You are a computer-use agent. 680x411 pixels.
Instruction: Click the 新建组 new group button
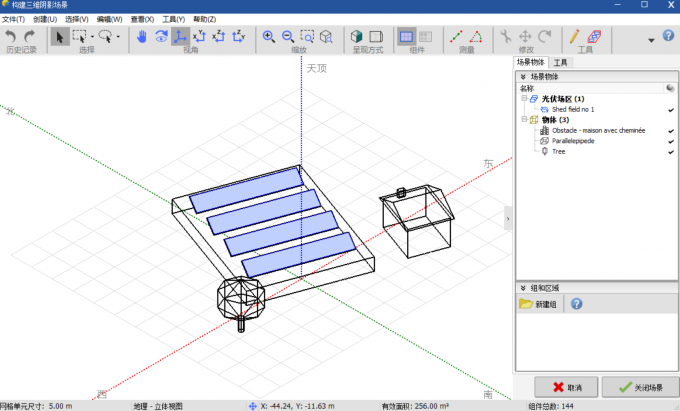pyautogui.click(x=538, y=304)
